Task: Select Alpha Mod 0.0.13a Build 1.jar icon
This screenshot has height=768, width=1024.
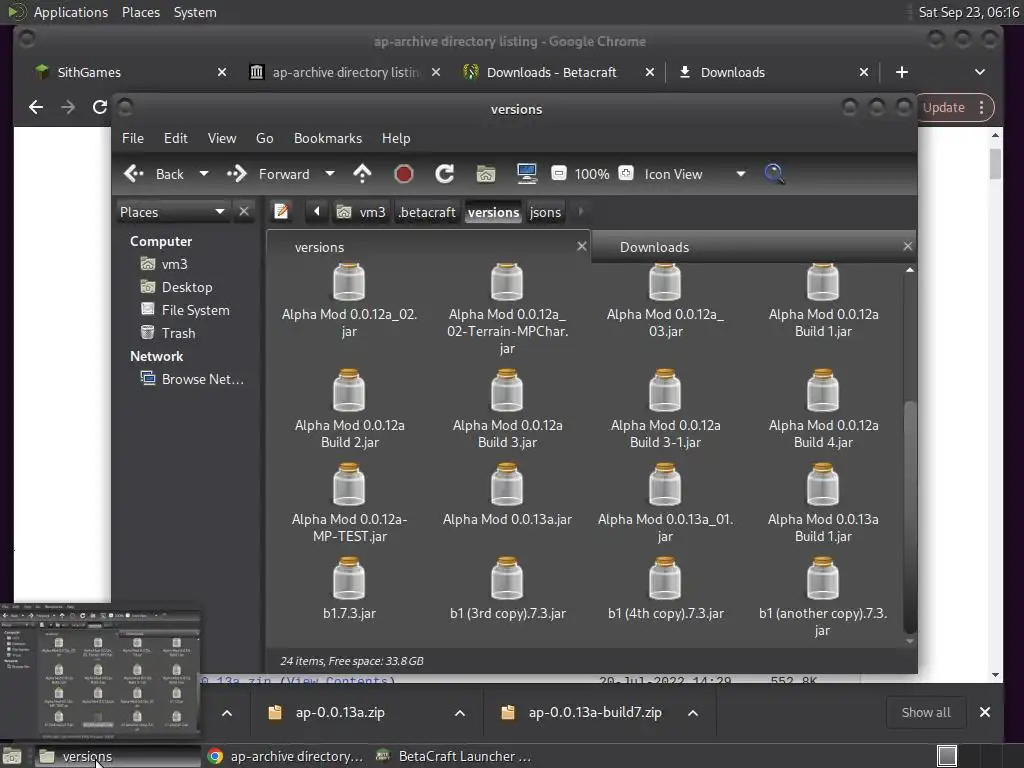Action: coord(823,484)
